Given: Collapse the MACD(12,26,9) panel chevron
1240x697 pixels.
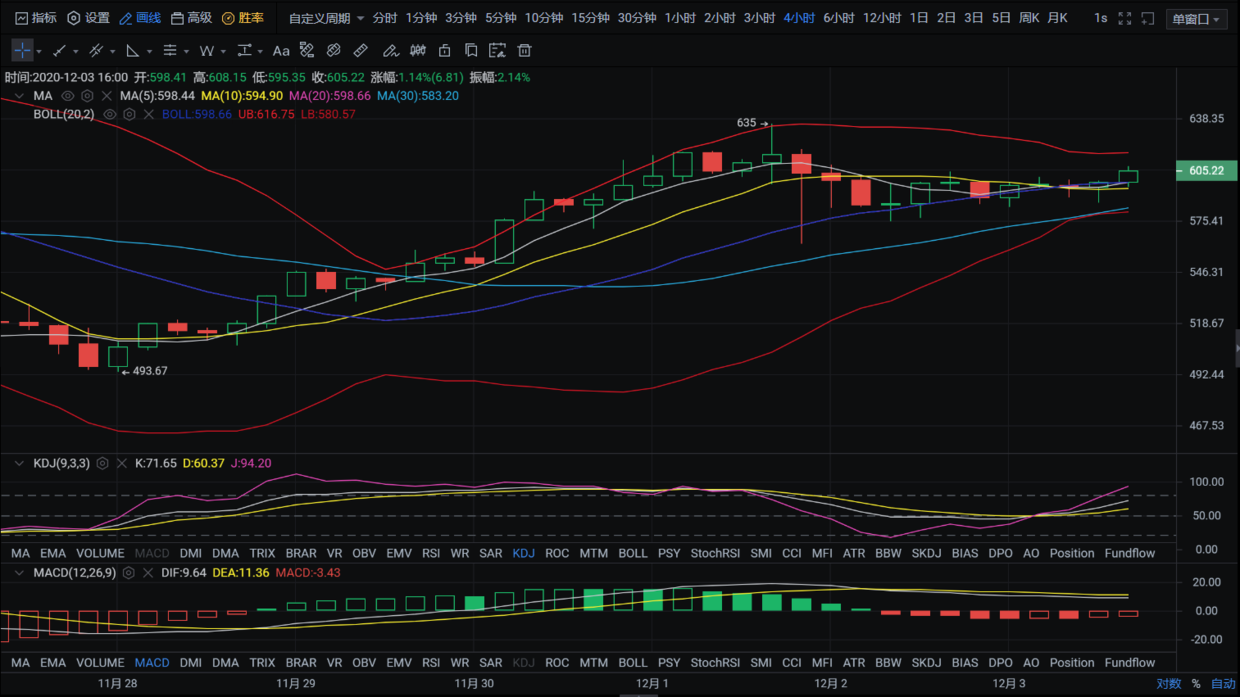Looking at the screenshot, I should (19, 573).
